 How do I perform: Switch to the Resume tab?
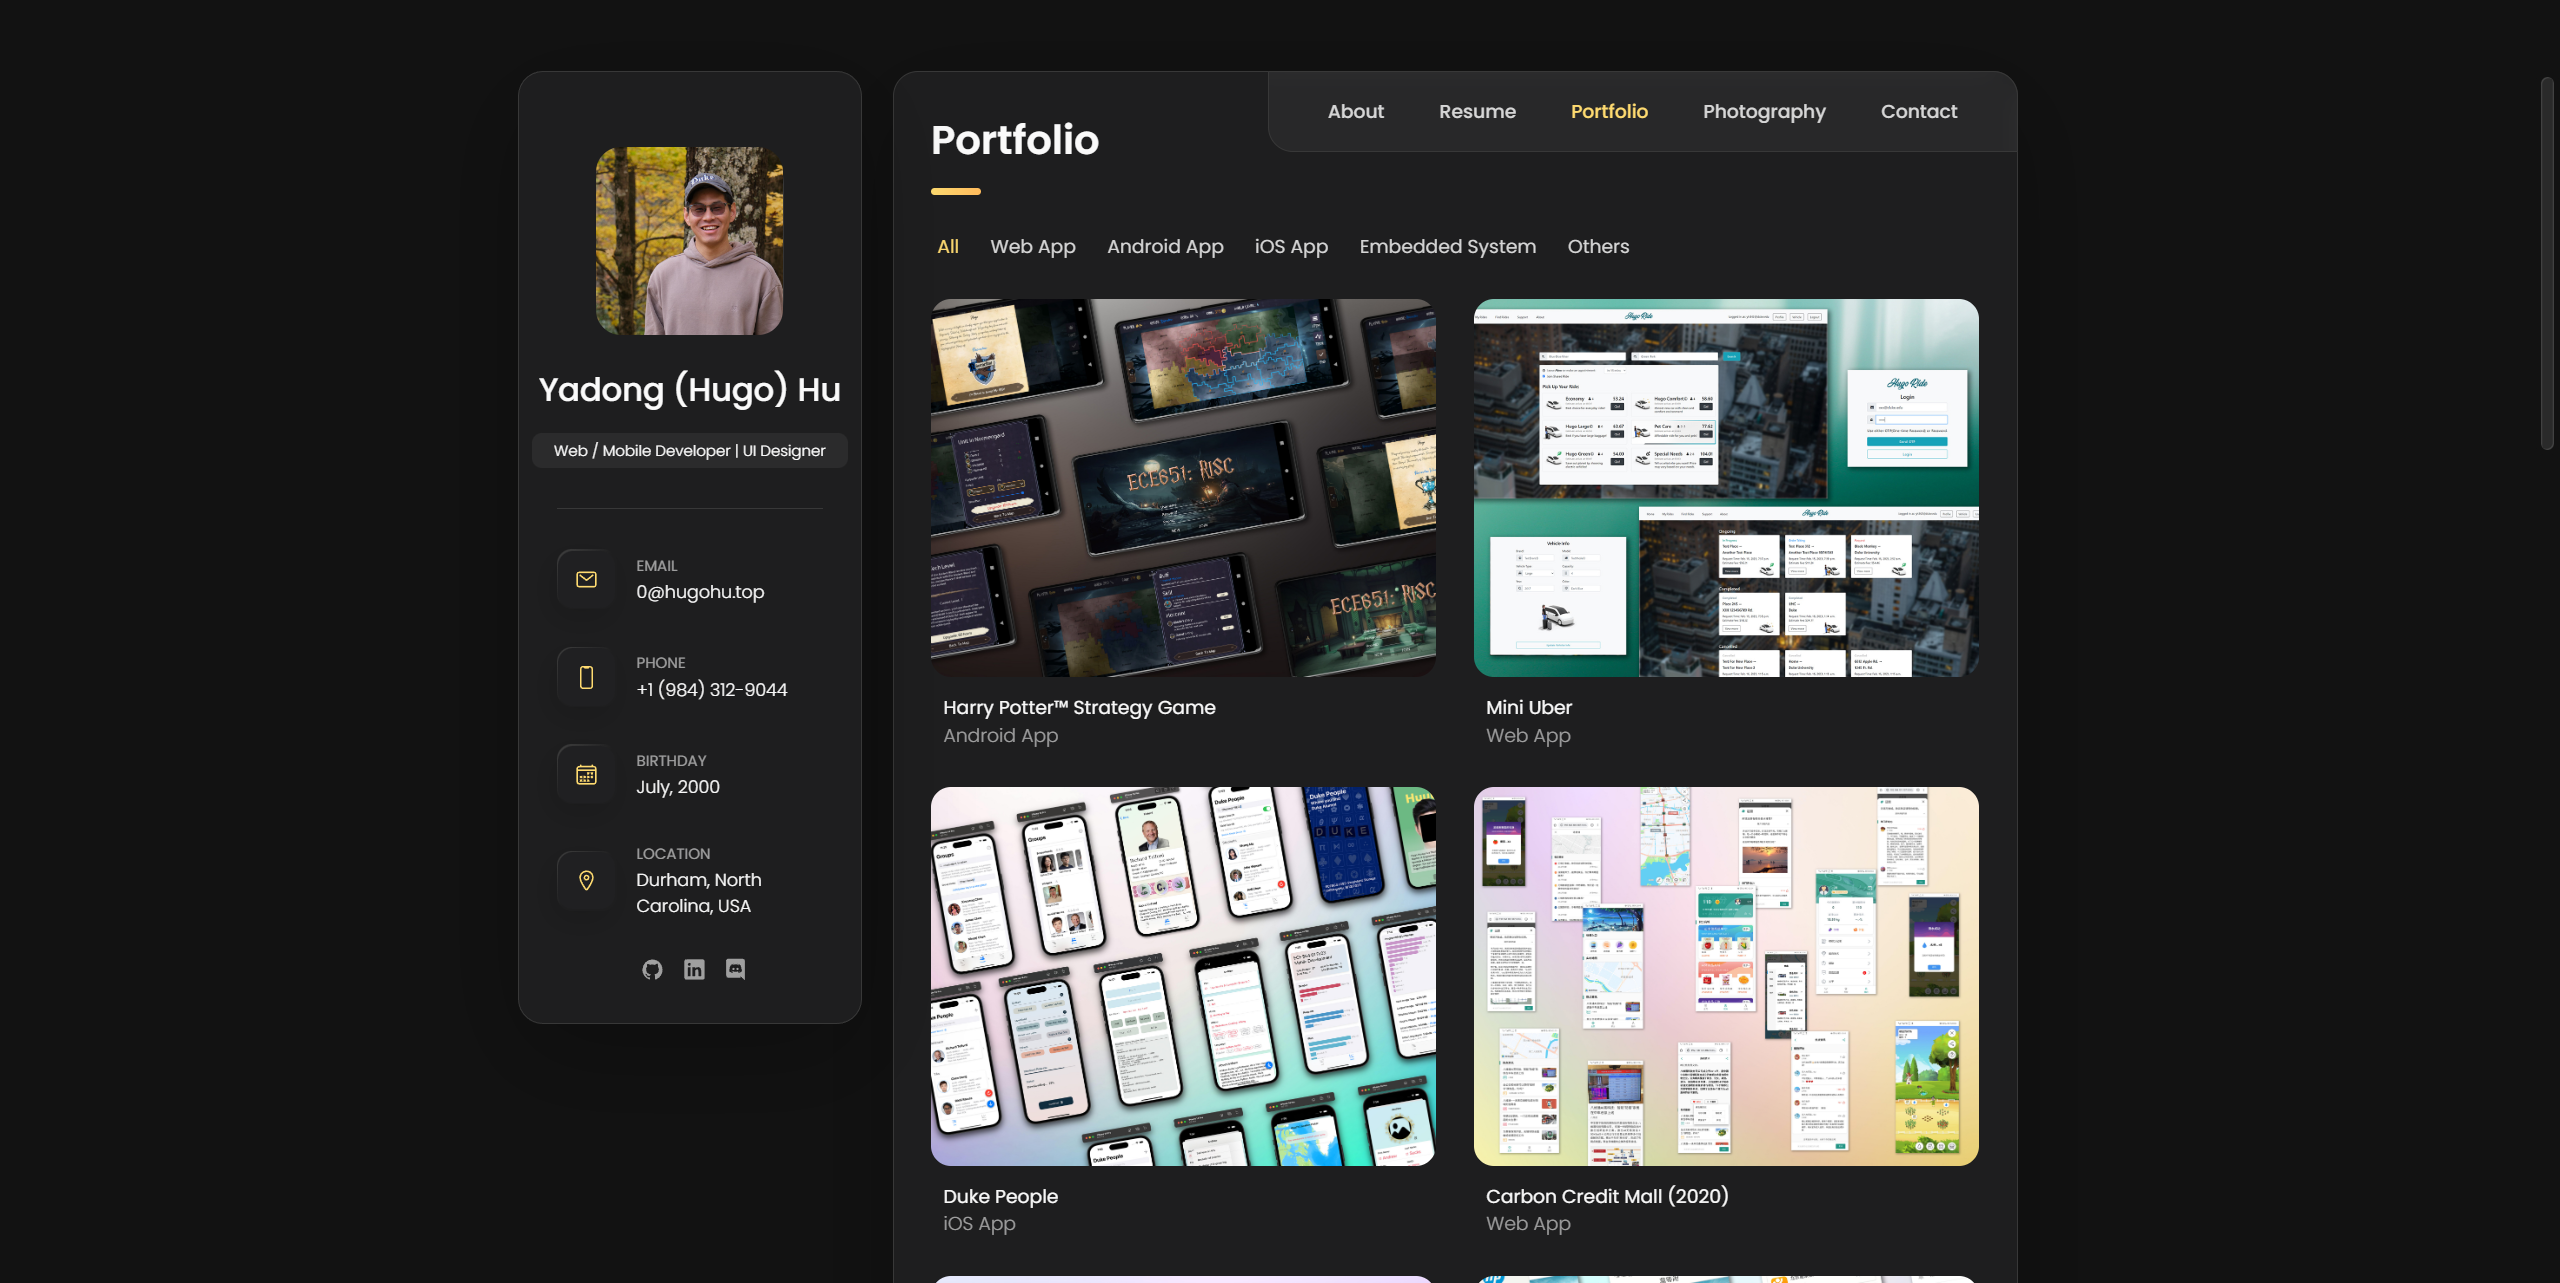pyautogui.click(x=1477, y=111)
